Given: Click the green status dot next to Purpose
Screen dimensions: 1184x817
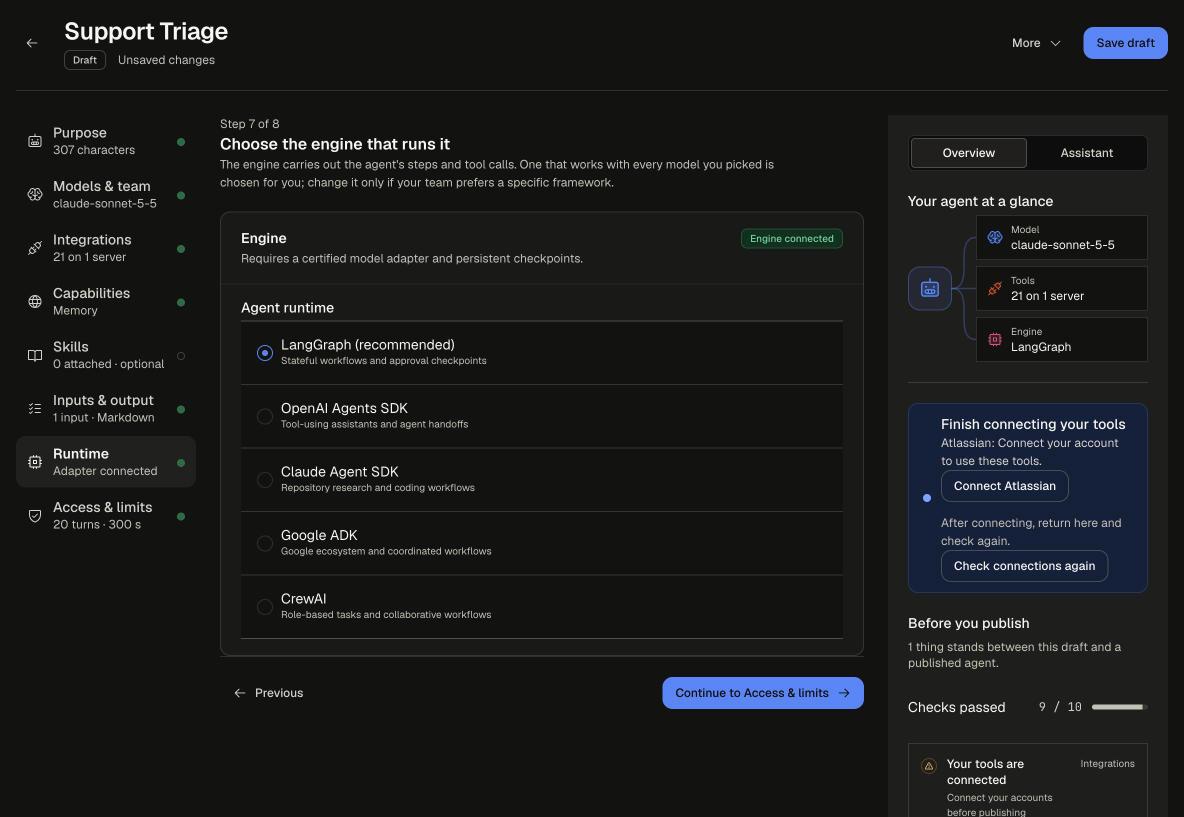Looking at the screenshot, I should coord(180,142).
